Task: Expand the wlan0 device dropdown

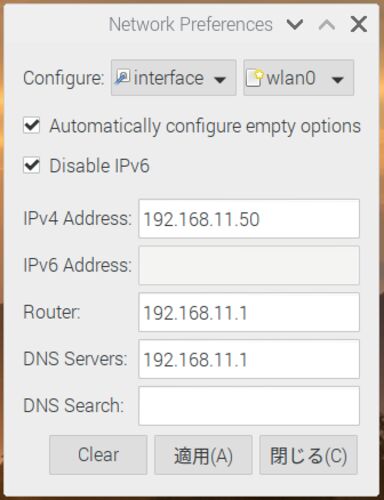Action: tap(298, 78)
